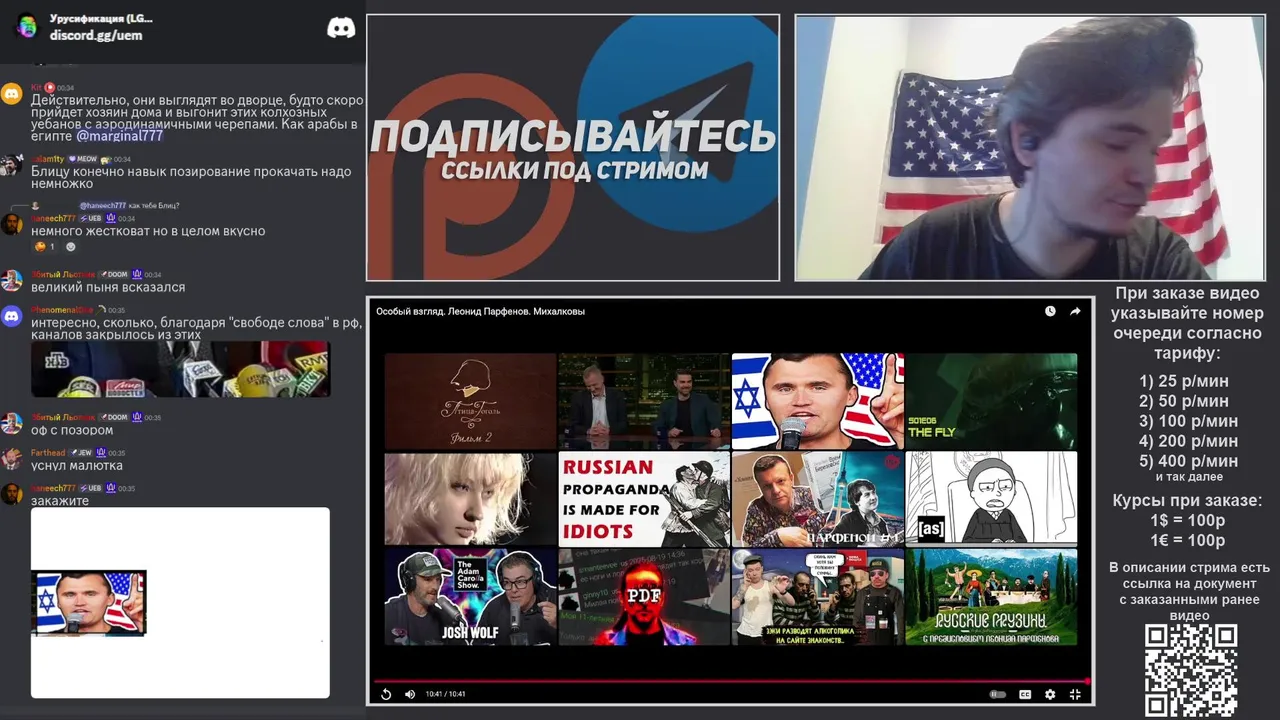Click the 1€ = 100р exchange rate text

1187,541
